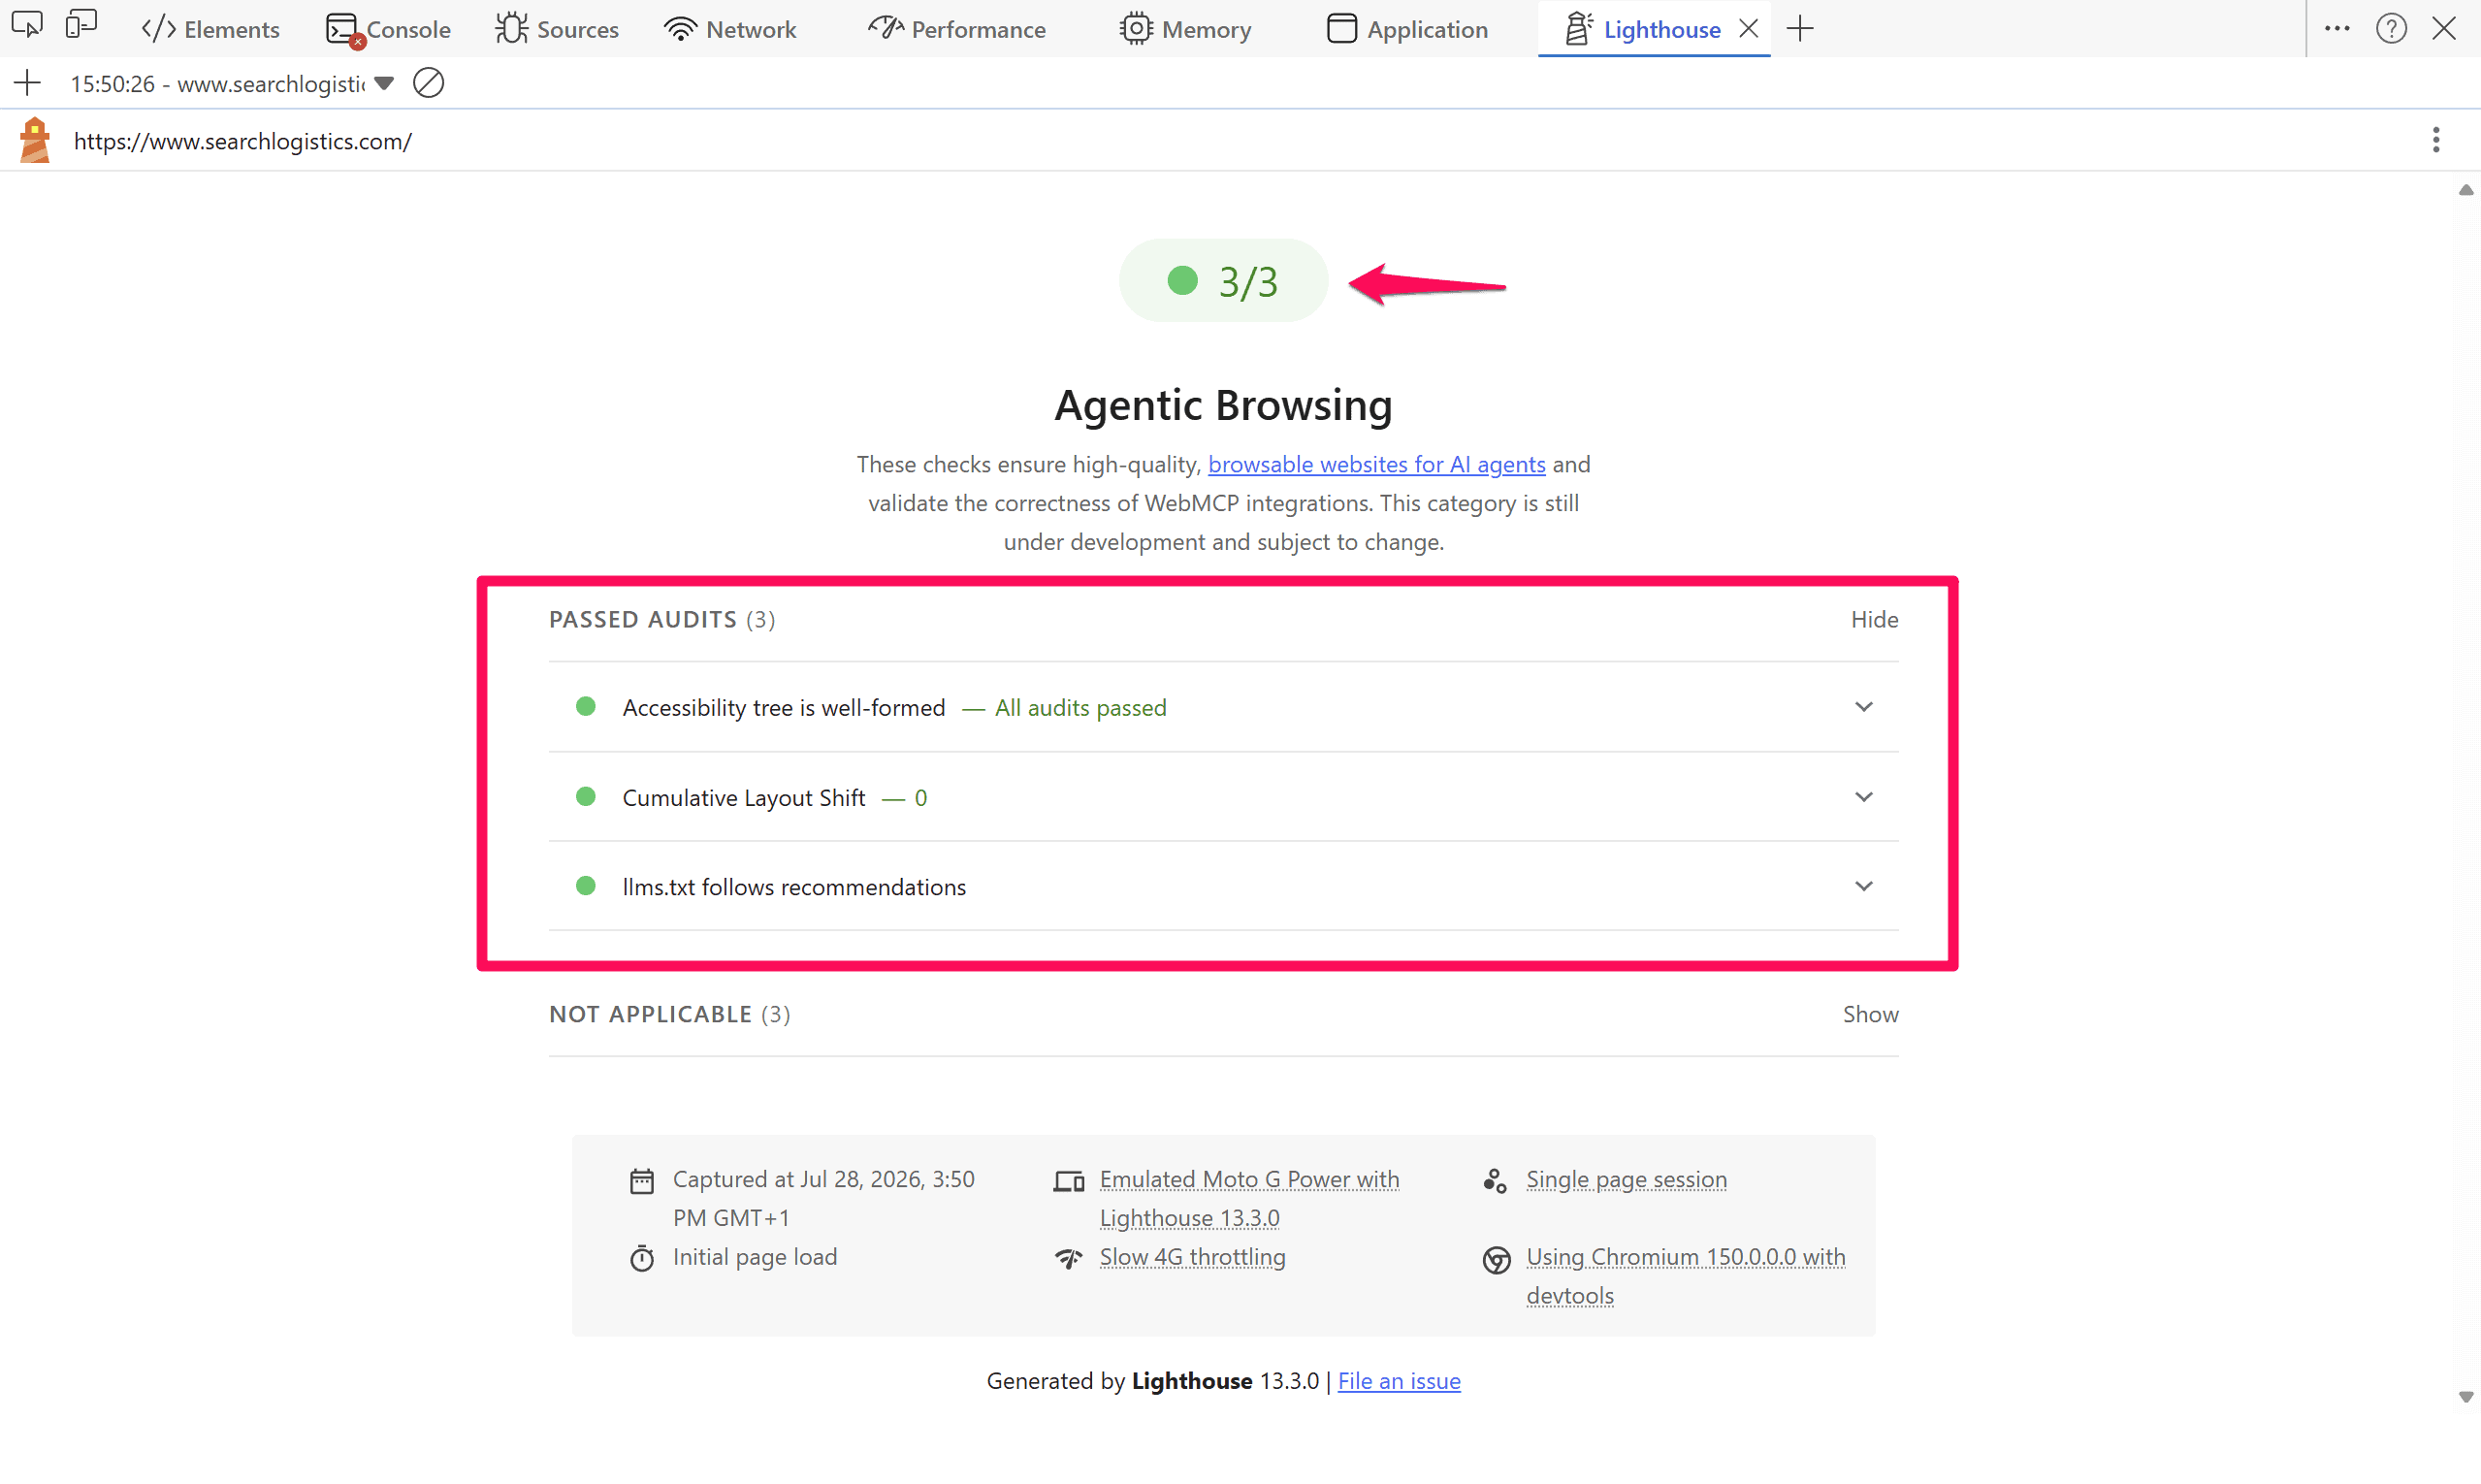Click the scrollbar down arrow
Viewport: 2481px width, 1484px height.
tap(2466, 1397)
